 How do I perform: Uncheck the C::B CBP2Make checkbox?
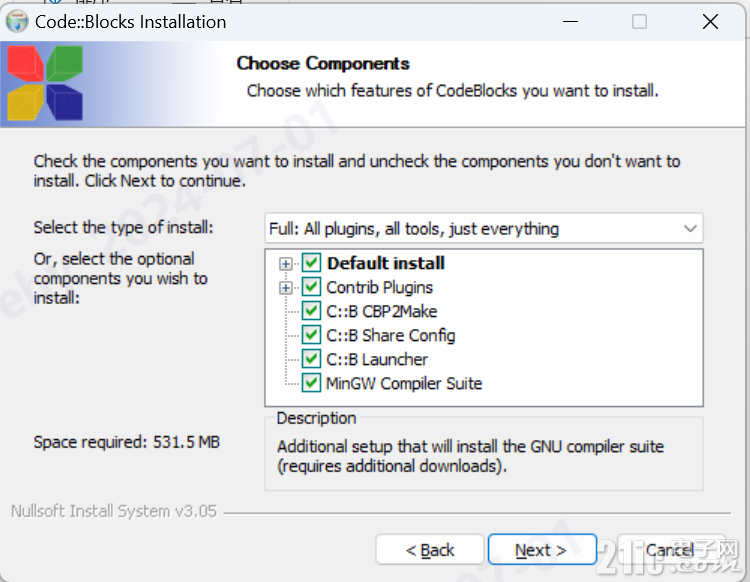click(x=311, y=311)
